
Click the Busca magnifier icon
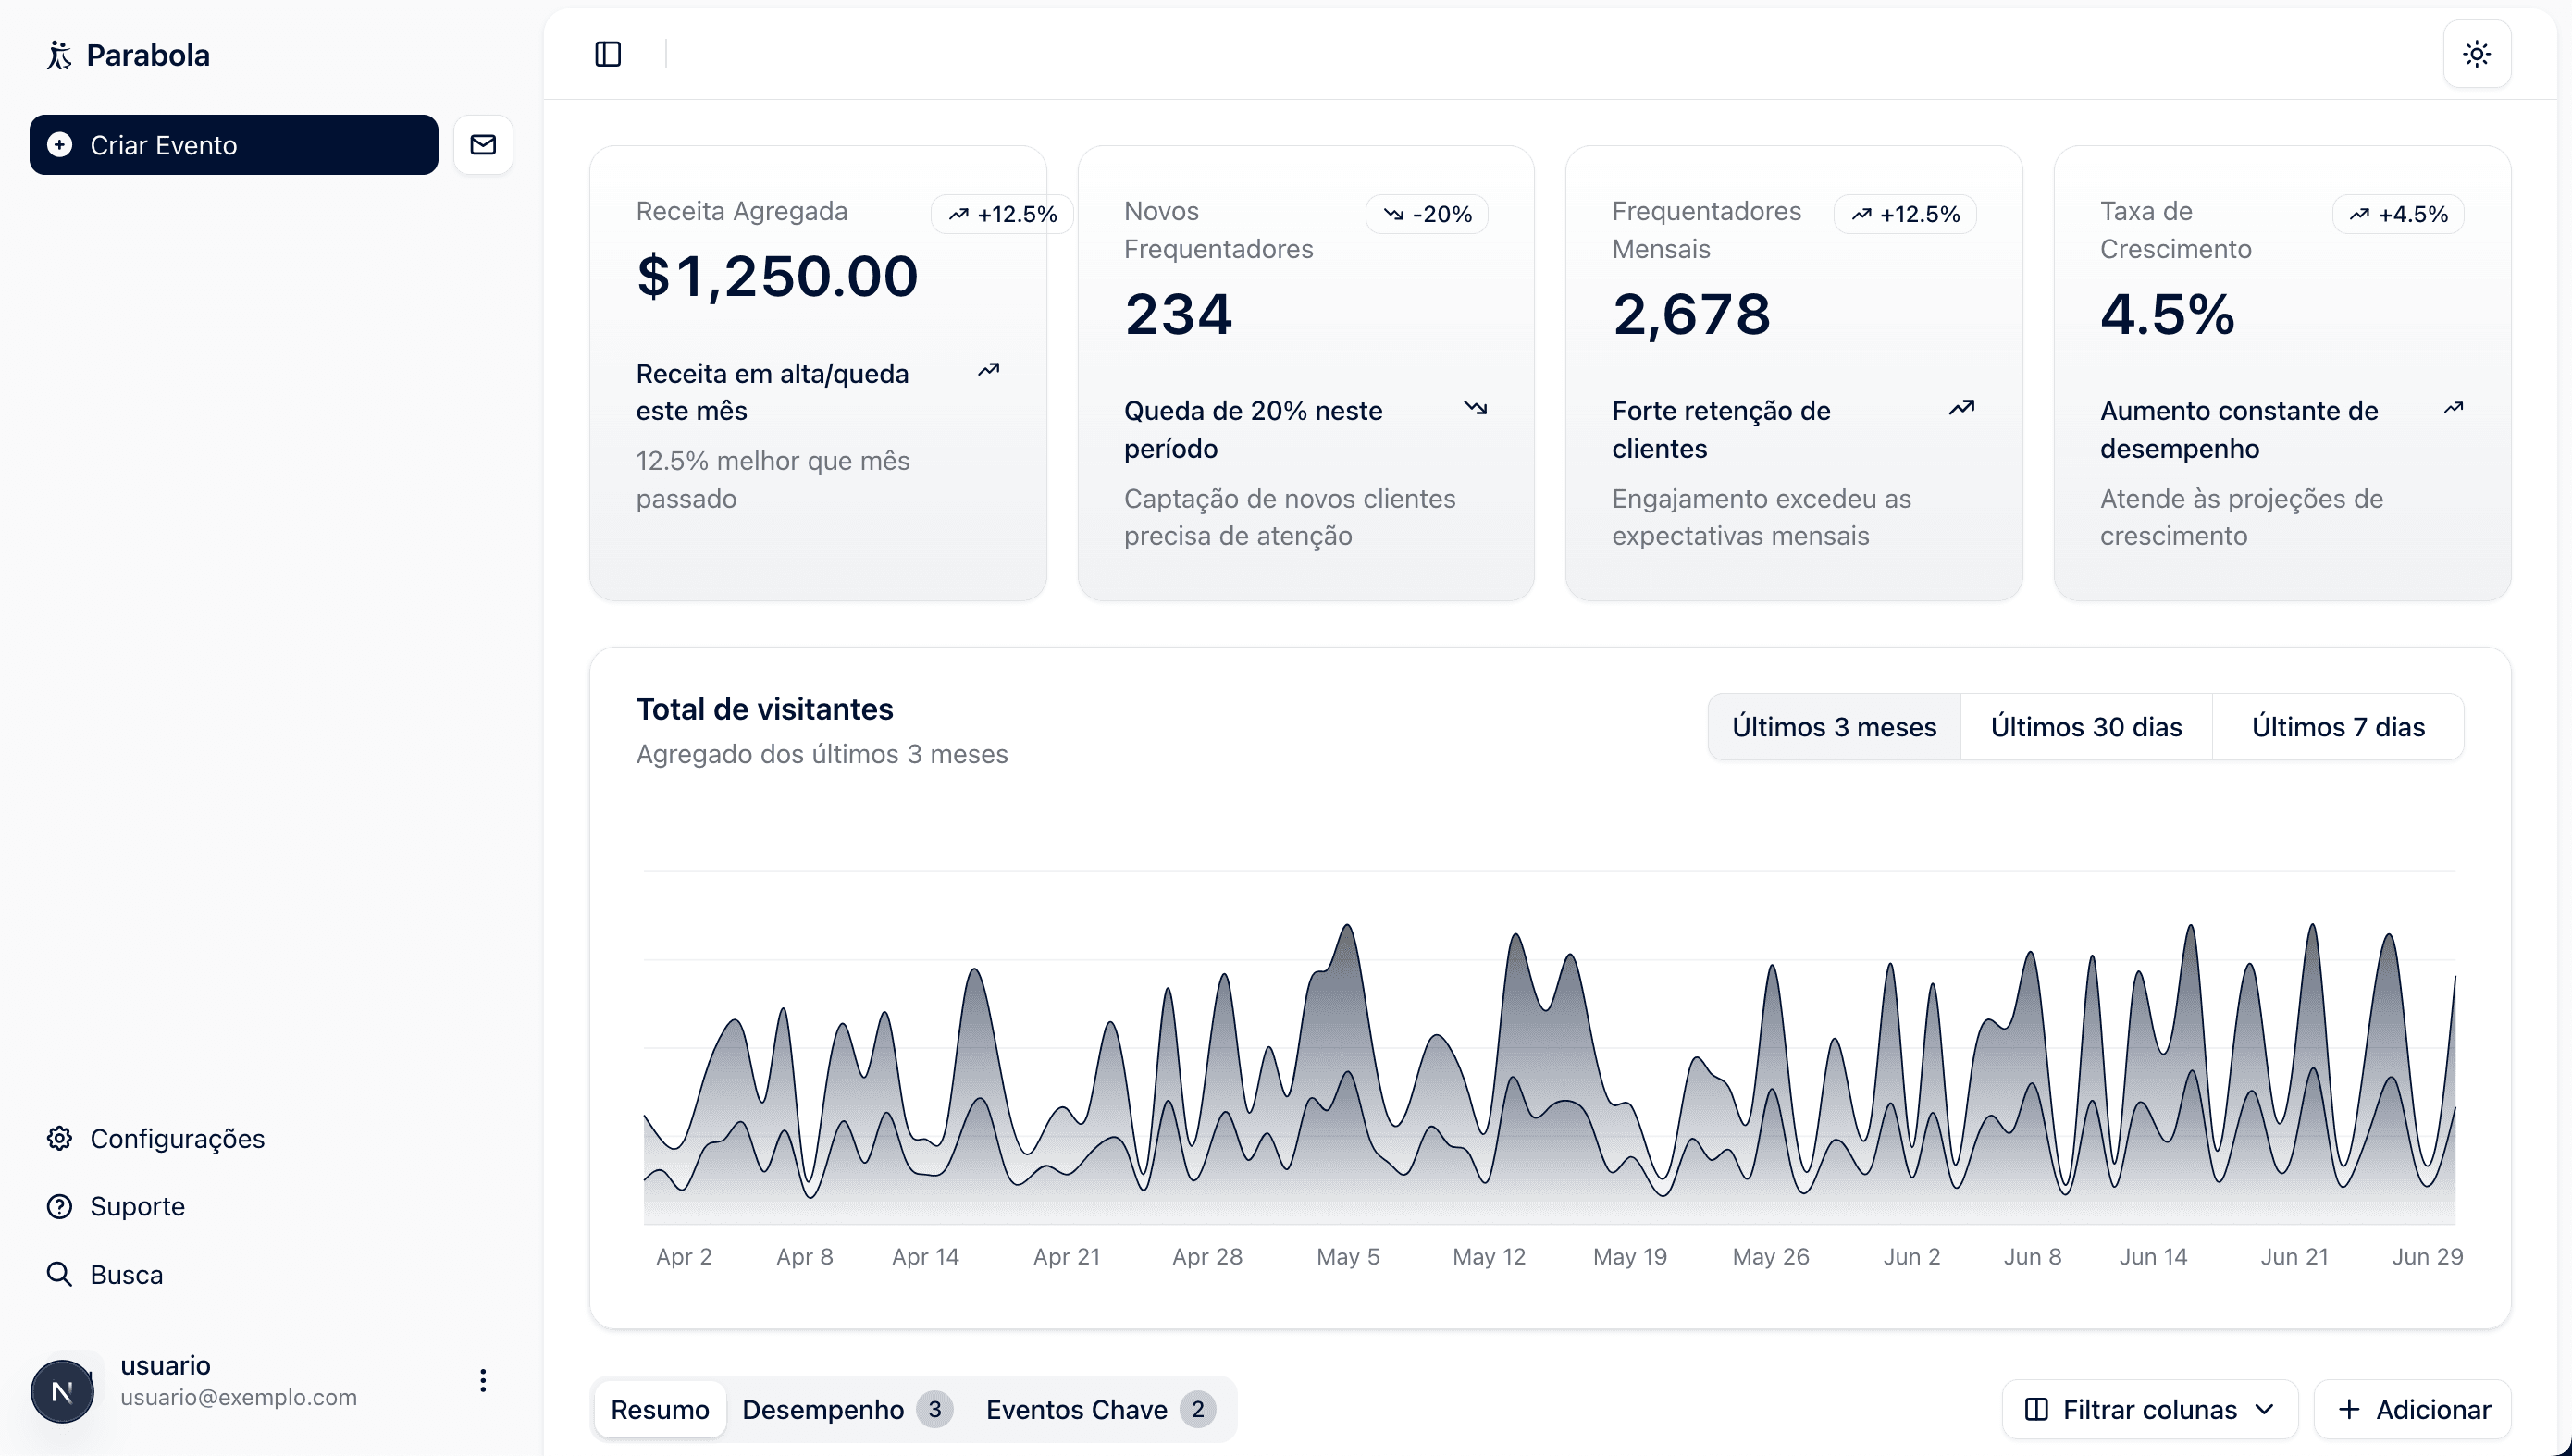click(x=60, y=1274)
